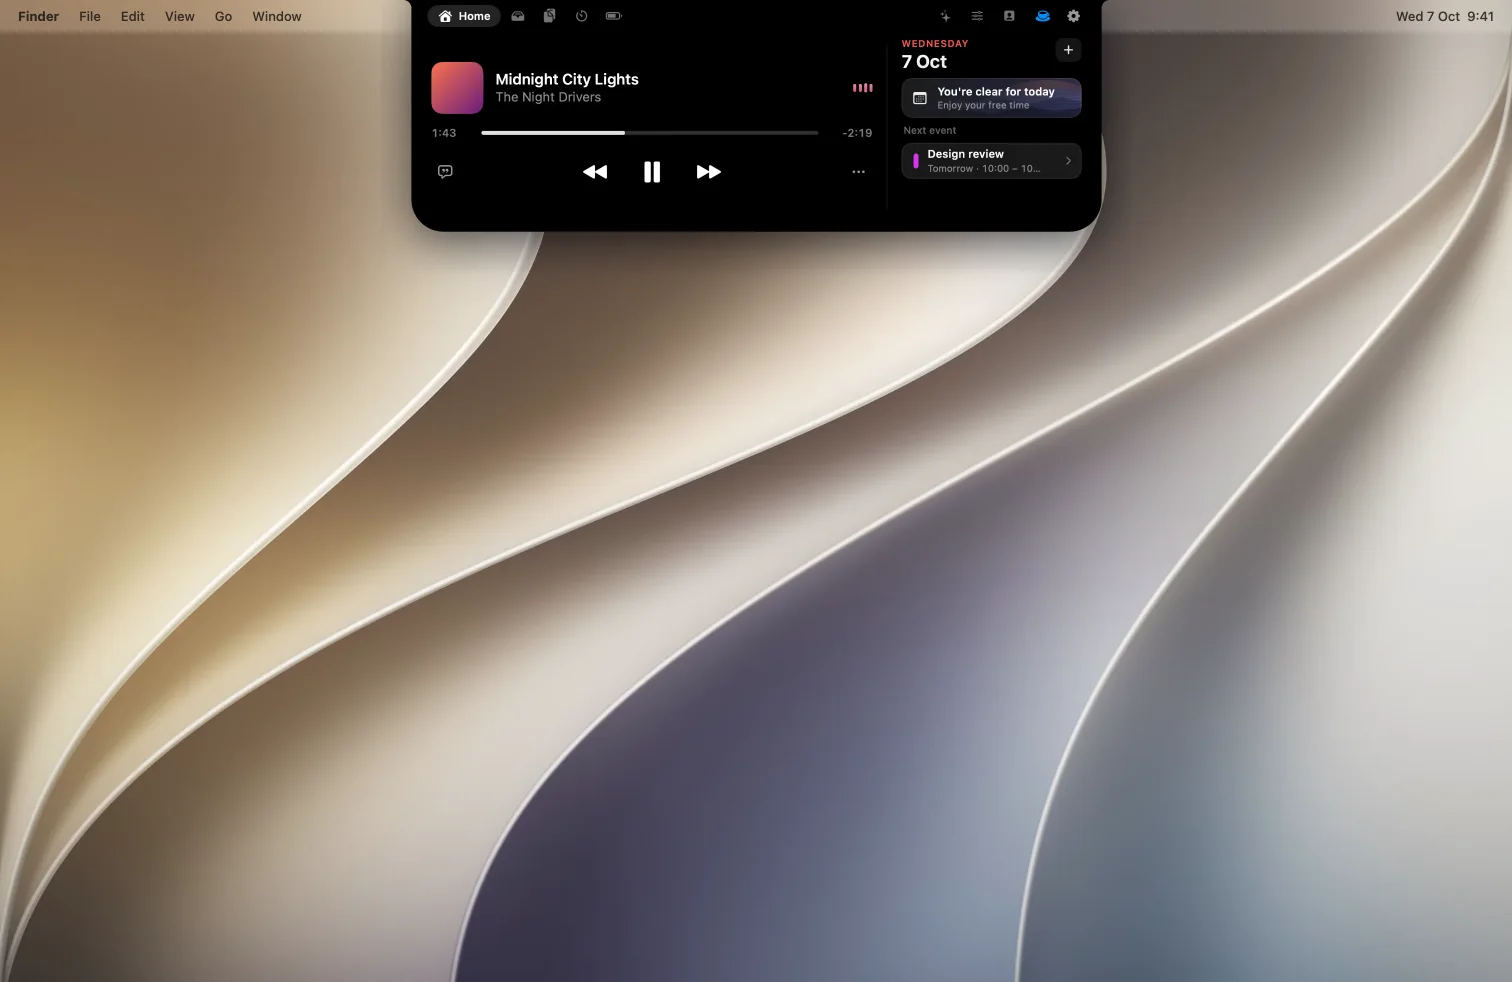Pause the playing song
Image resolution: width=1512 pixels, height=982 pixels.
652,172
